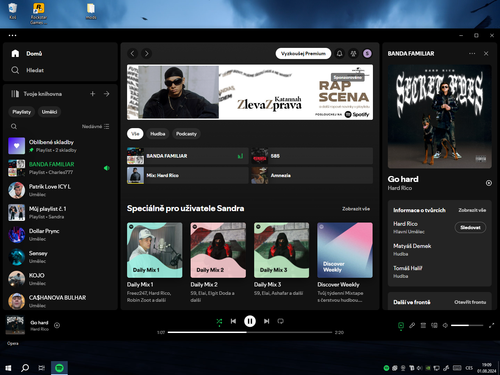Click the Rap Scéna sponsored banner
500x375 pixels.
[x=250, y=92]
